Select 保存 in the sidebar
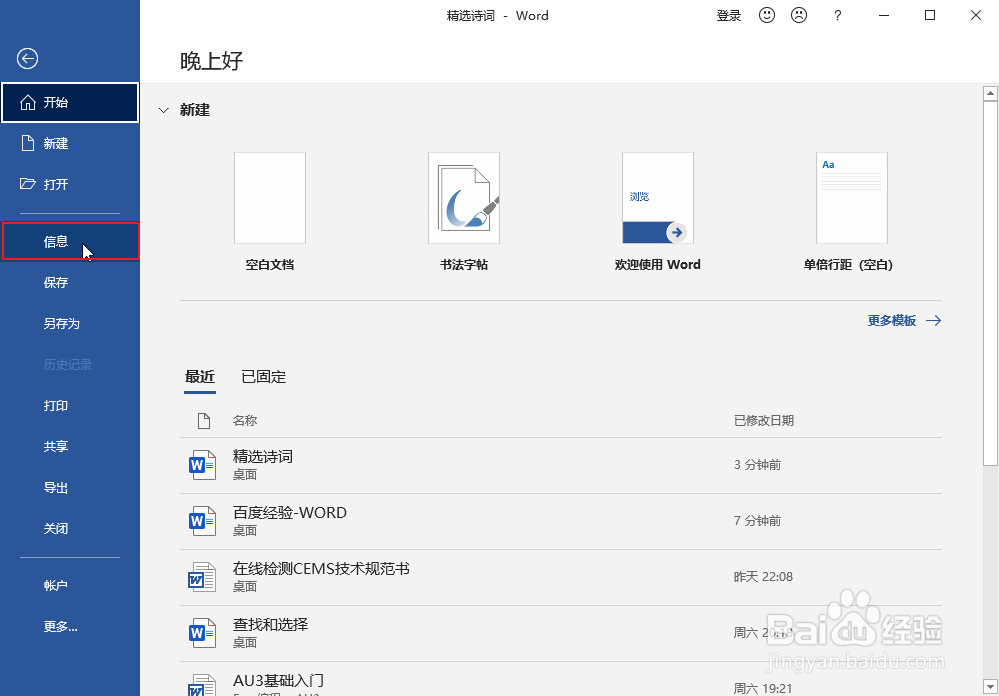Image resolution: width=999 pixels, height=696 pixels. pyautogui.click(x=70, y=282)
